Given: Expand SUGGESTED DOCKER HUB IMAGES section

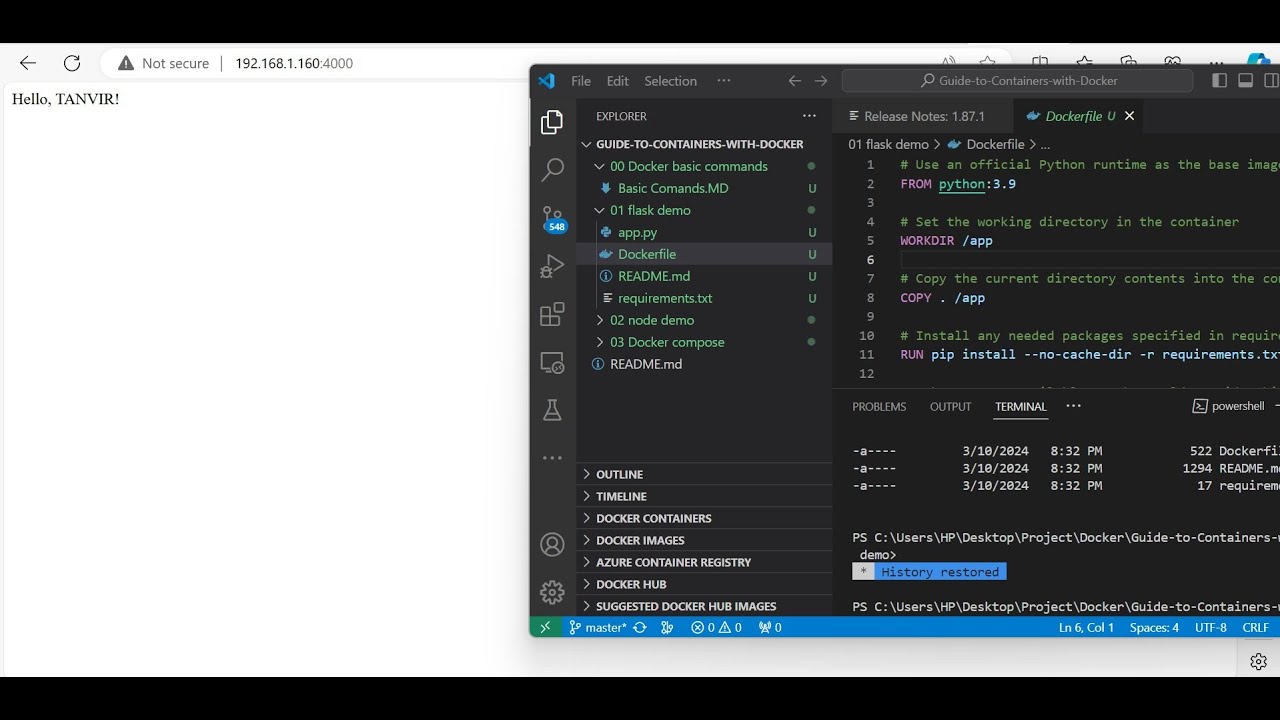Looking at the screenshot, I should tap(704, 606).
